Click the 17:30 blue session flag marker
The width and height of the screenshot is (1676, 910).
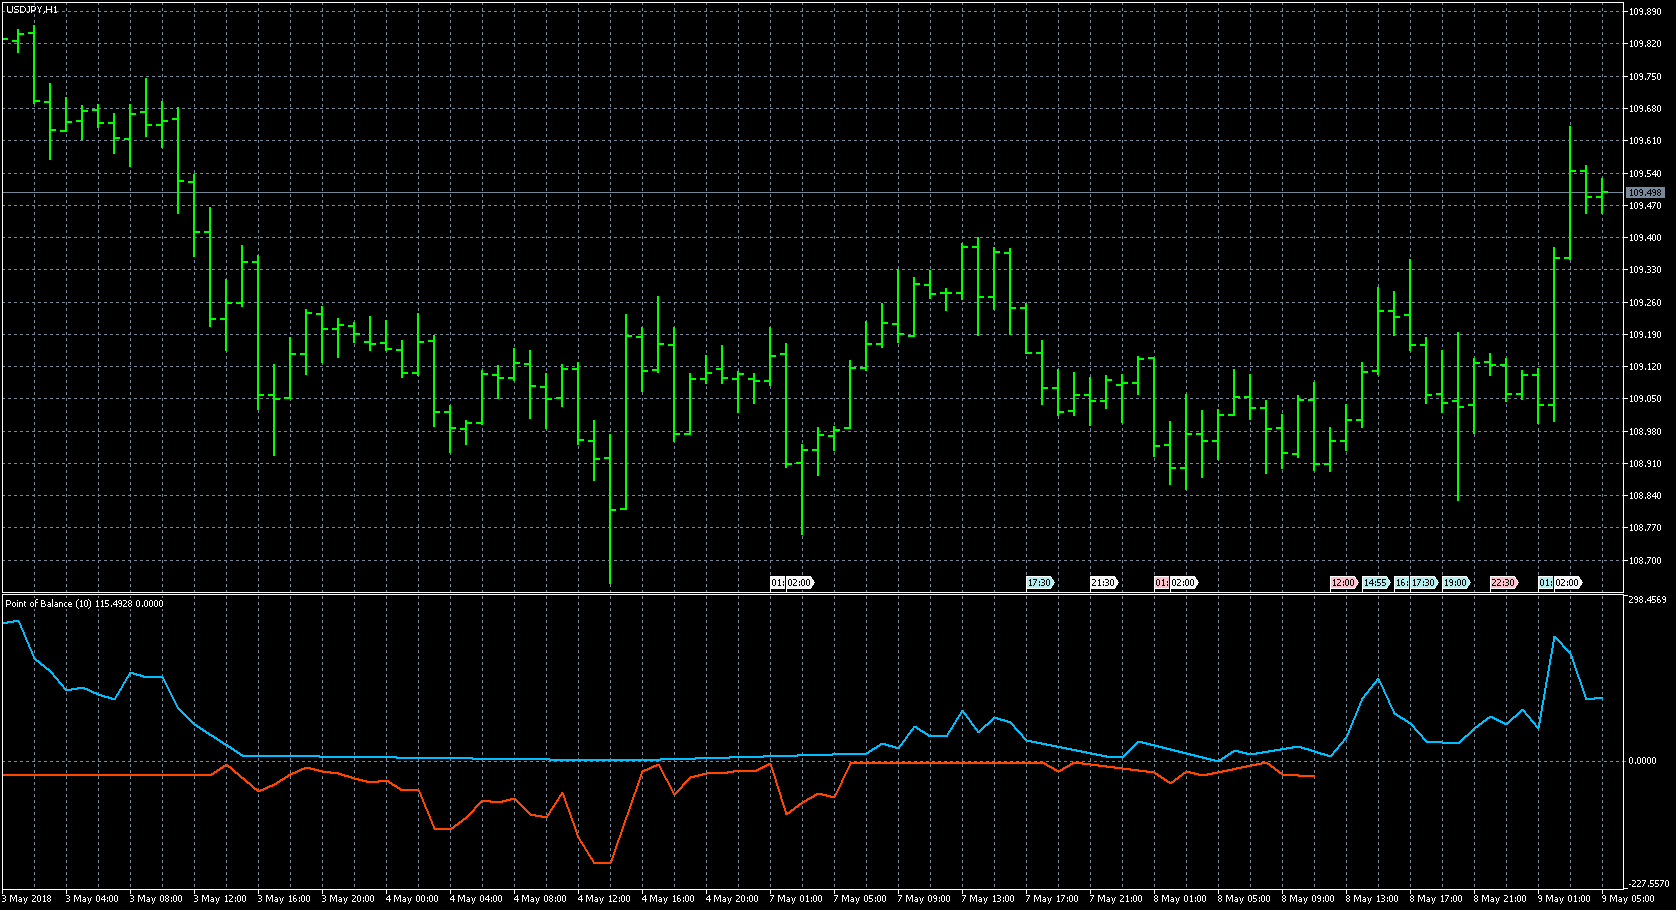click(1038, 582)
